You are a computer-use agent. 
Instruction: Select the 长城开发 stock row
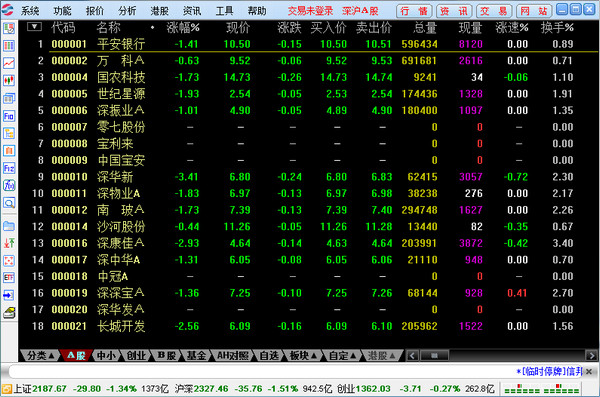[308, 326]
